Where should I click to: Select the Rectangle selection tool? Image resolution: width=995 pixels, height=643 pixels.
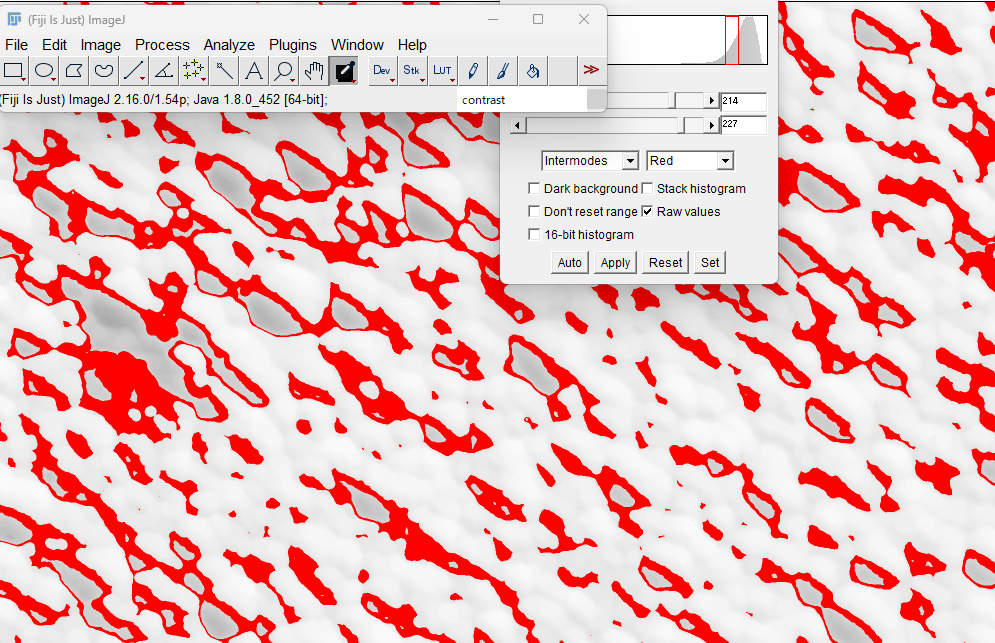[14, 70]
